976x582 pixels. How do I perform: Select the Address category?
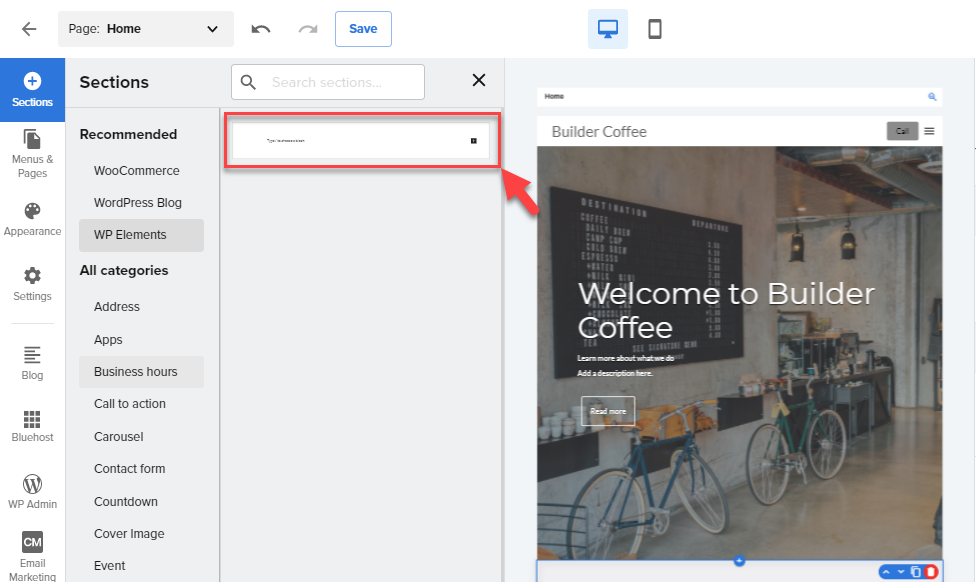[117, 307]
